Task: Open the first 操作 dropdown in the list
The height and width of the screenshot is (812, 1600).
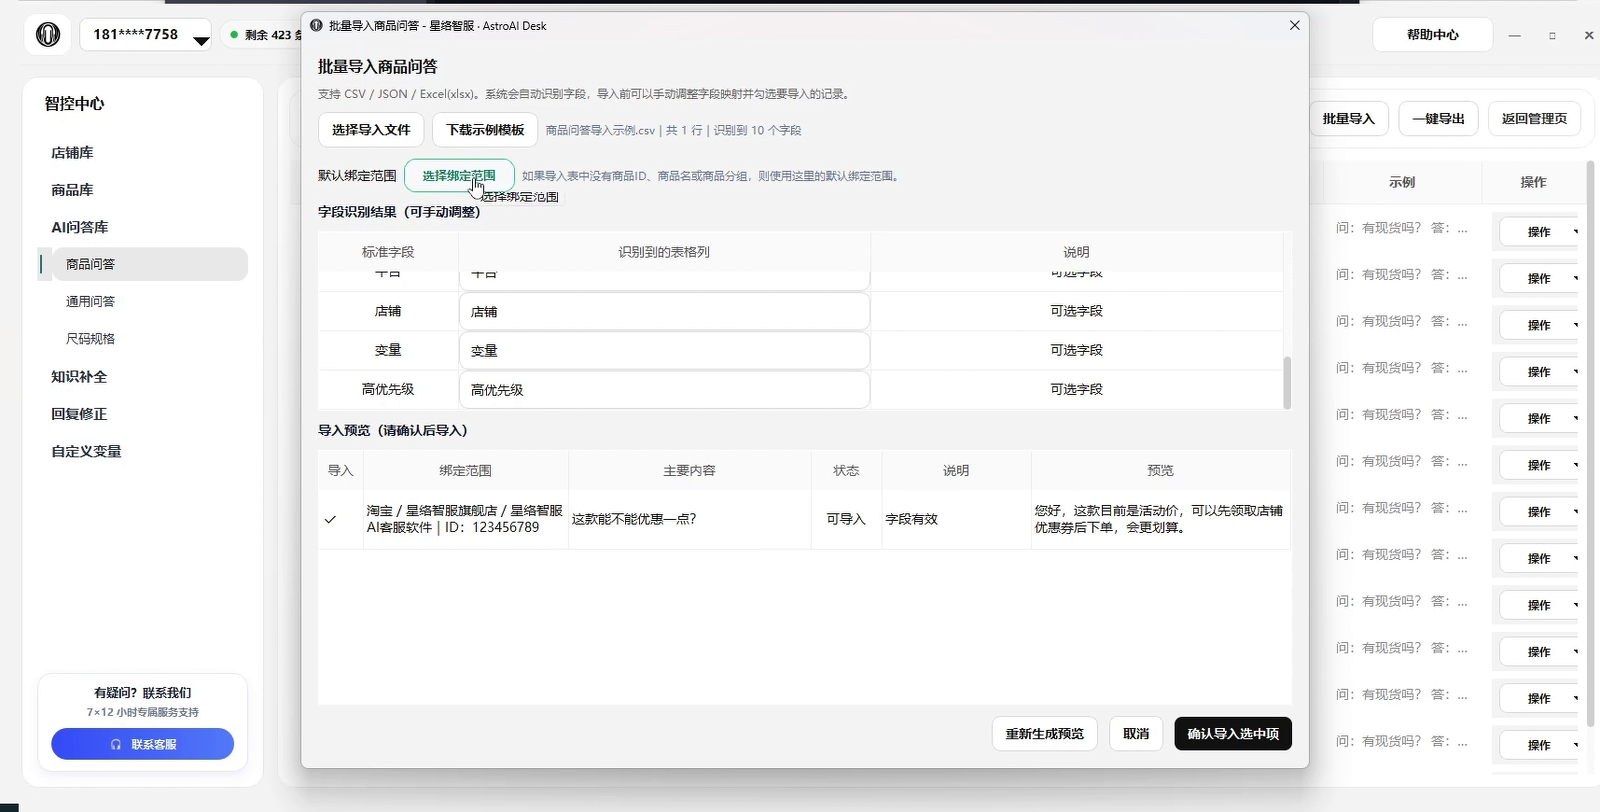Action: (x=1540, y=231)
